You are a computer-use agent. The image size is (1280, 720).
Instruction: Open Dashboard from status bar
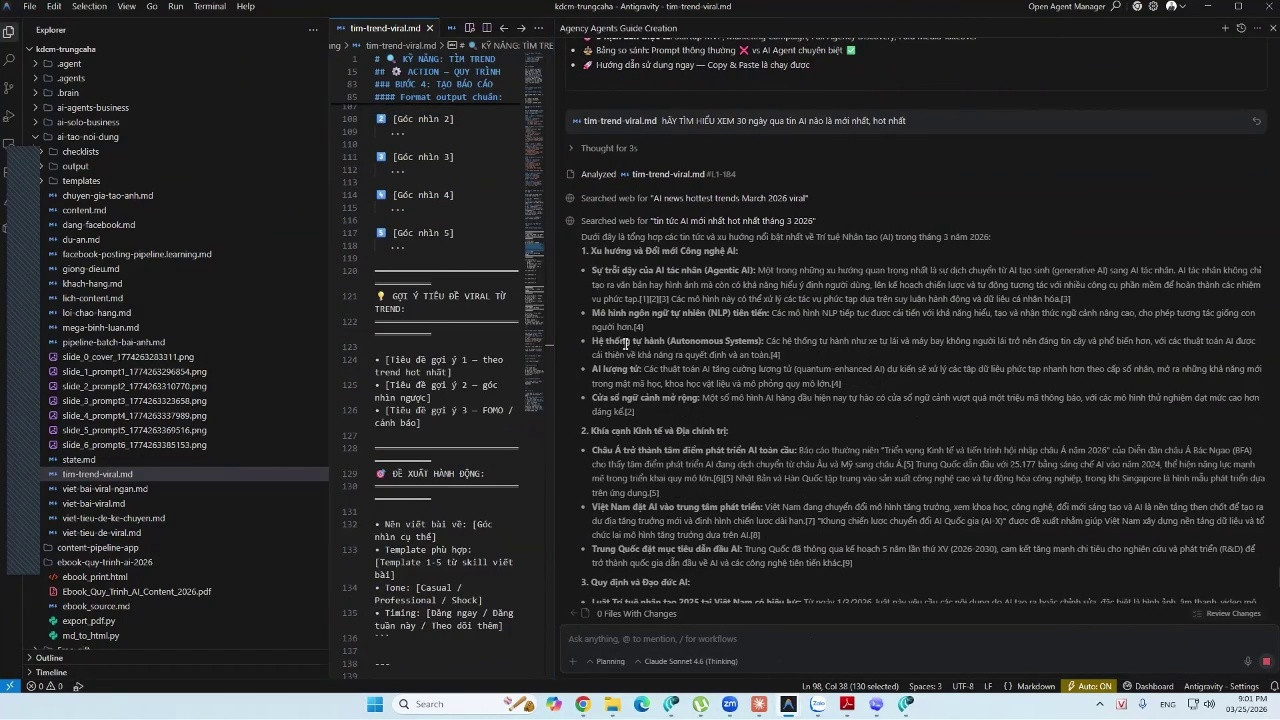point(1148,686)
